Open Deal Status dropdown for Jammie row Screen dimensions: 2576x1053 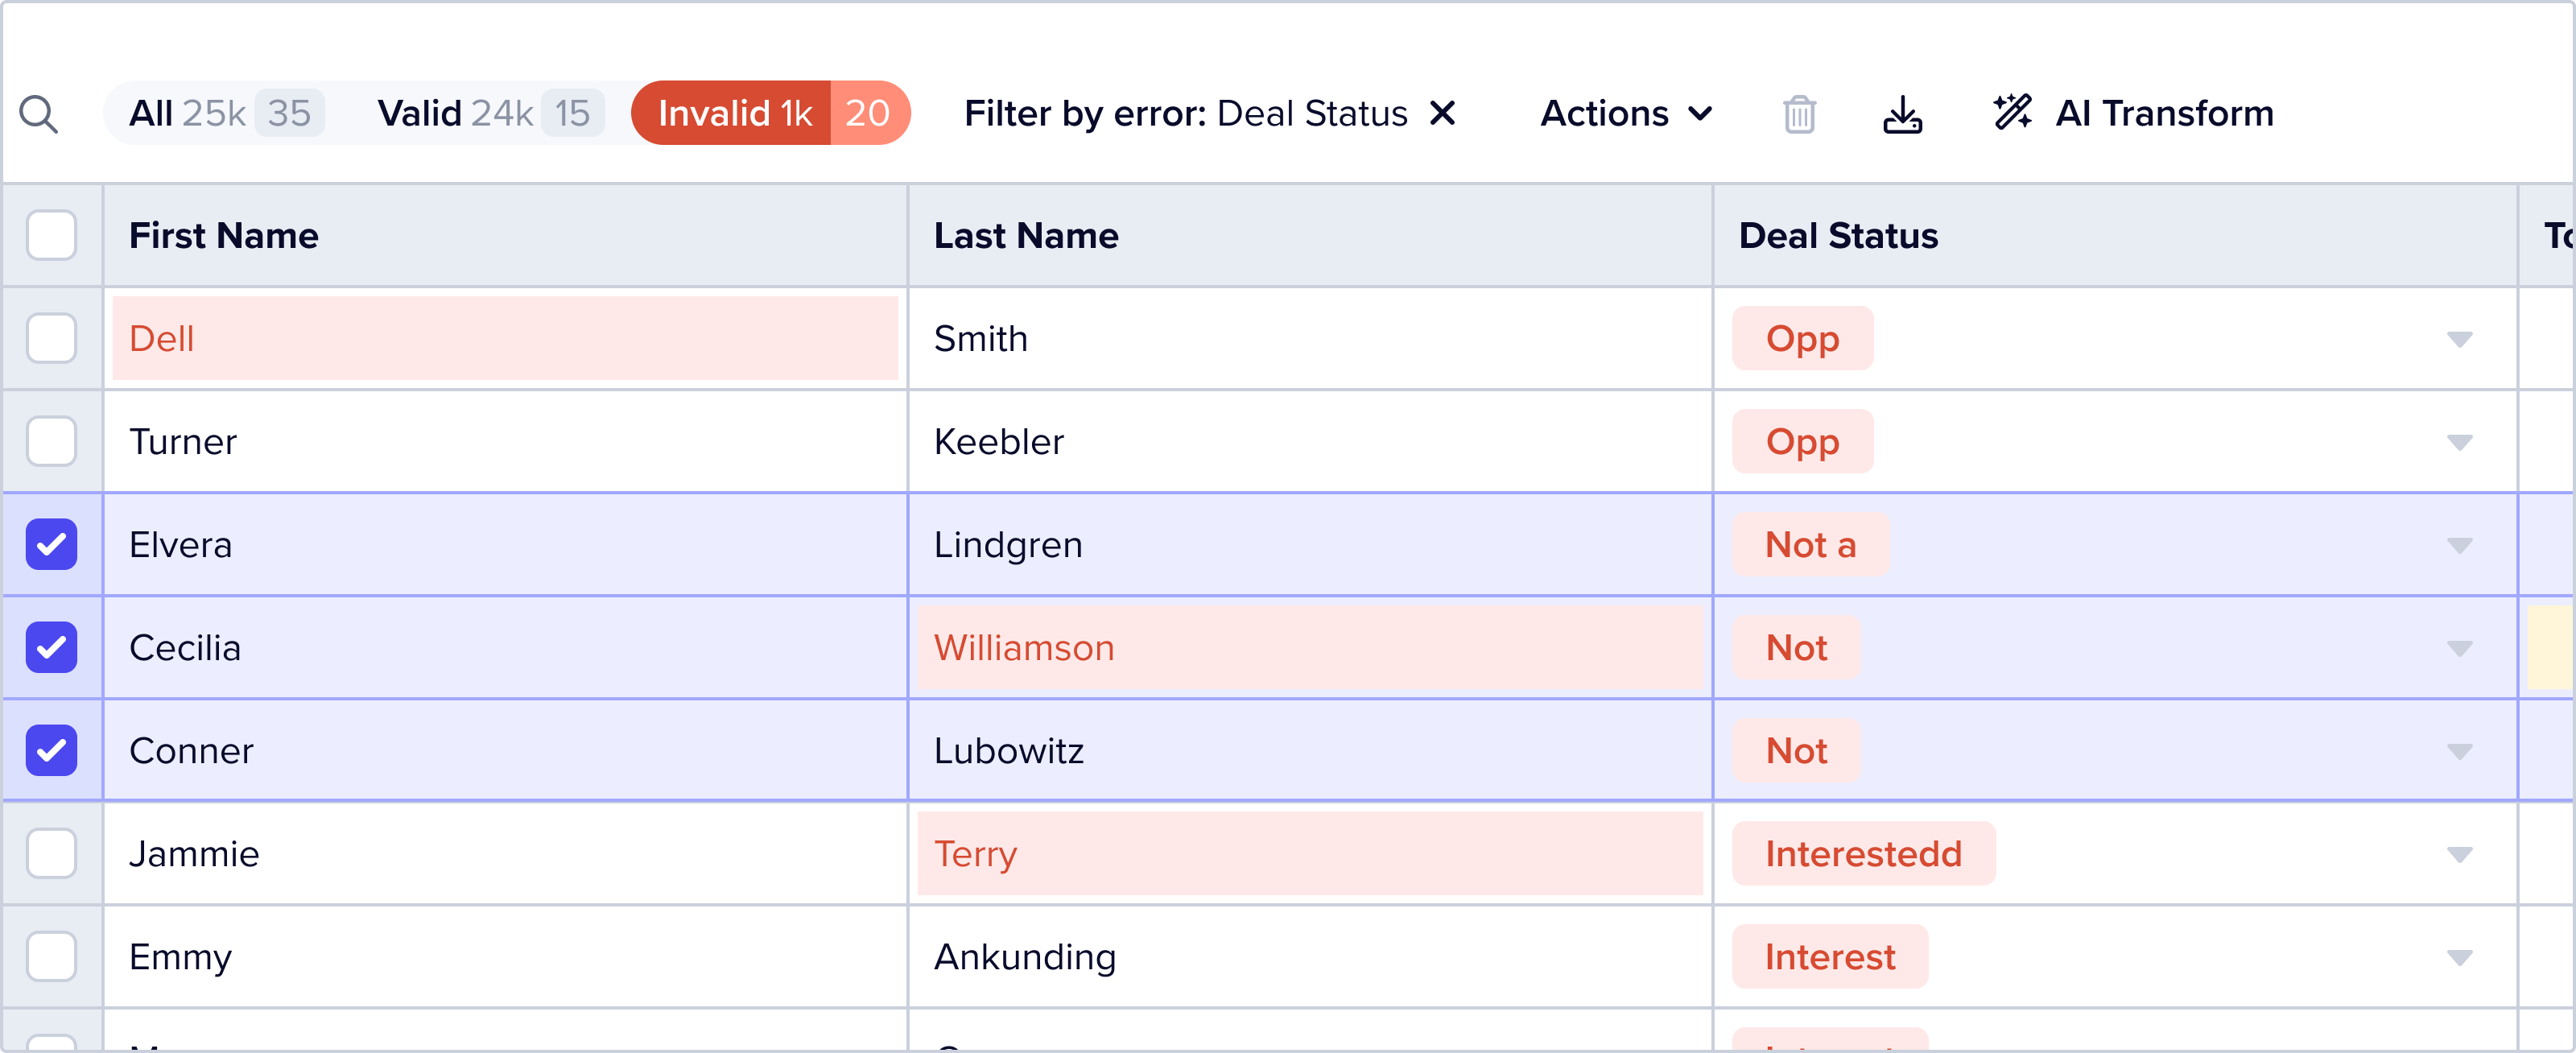tap(2459, 855)
